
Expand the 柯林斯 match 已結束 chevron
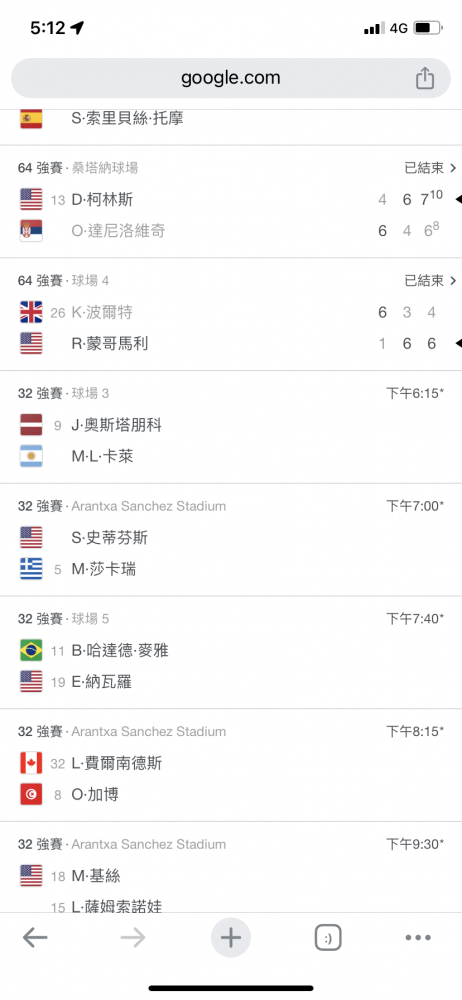431,168
